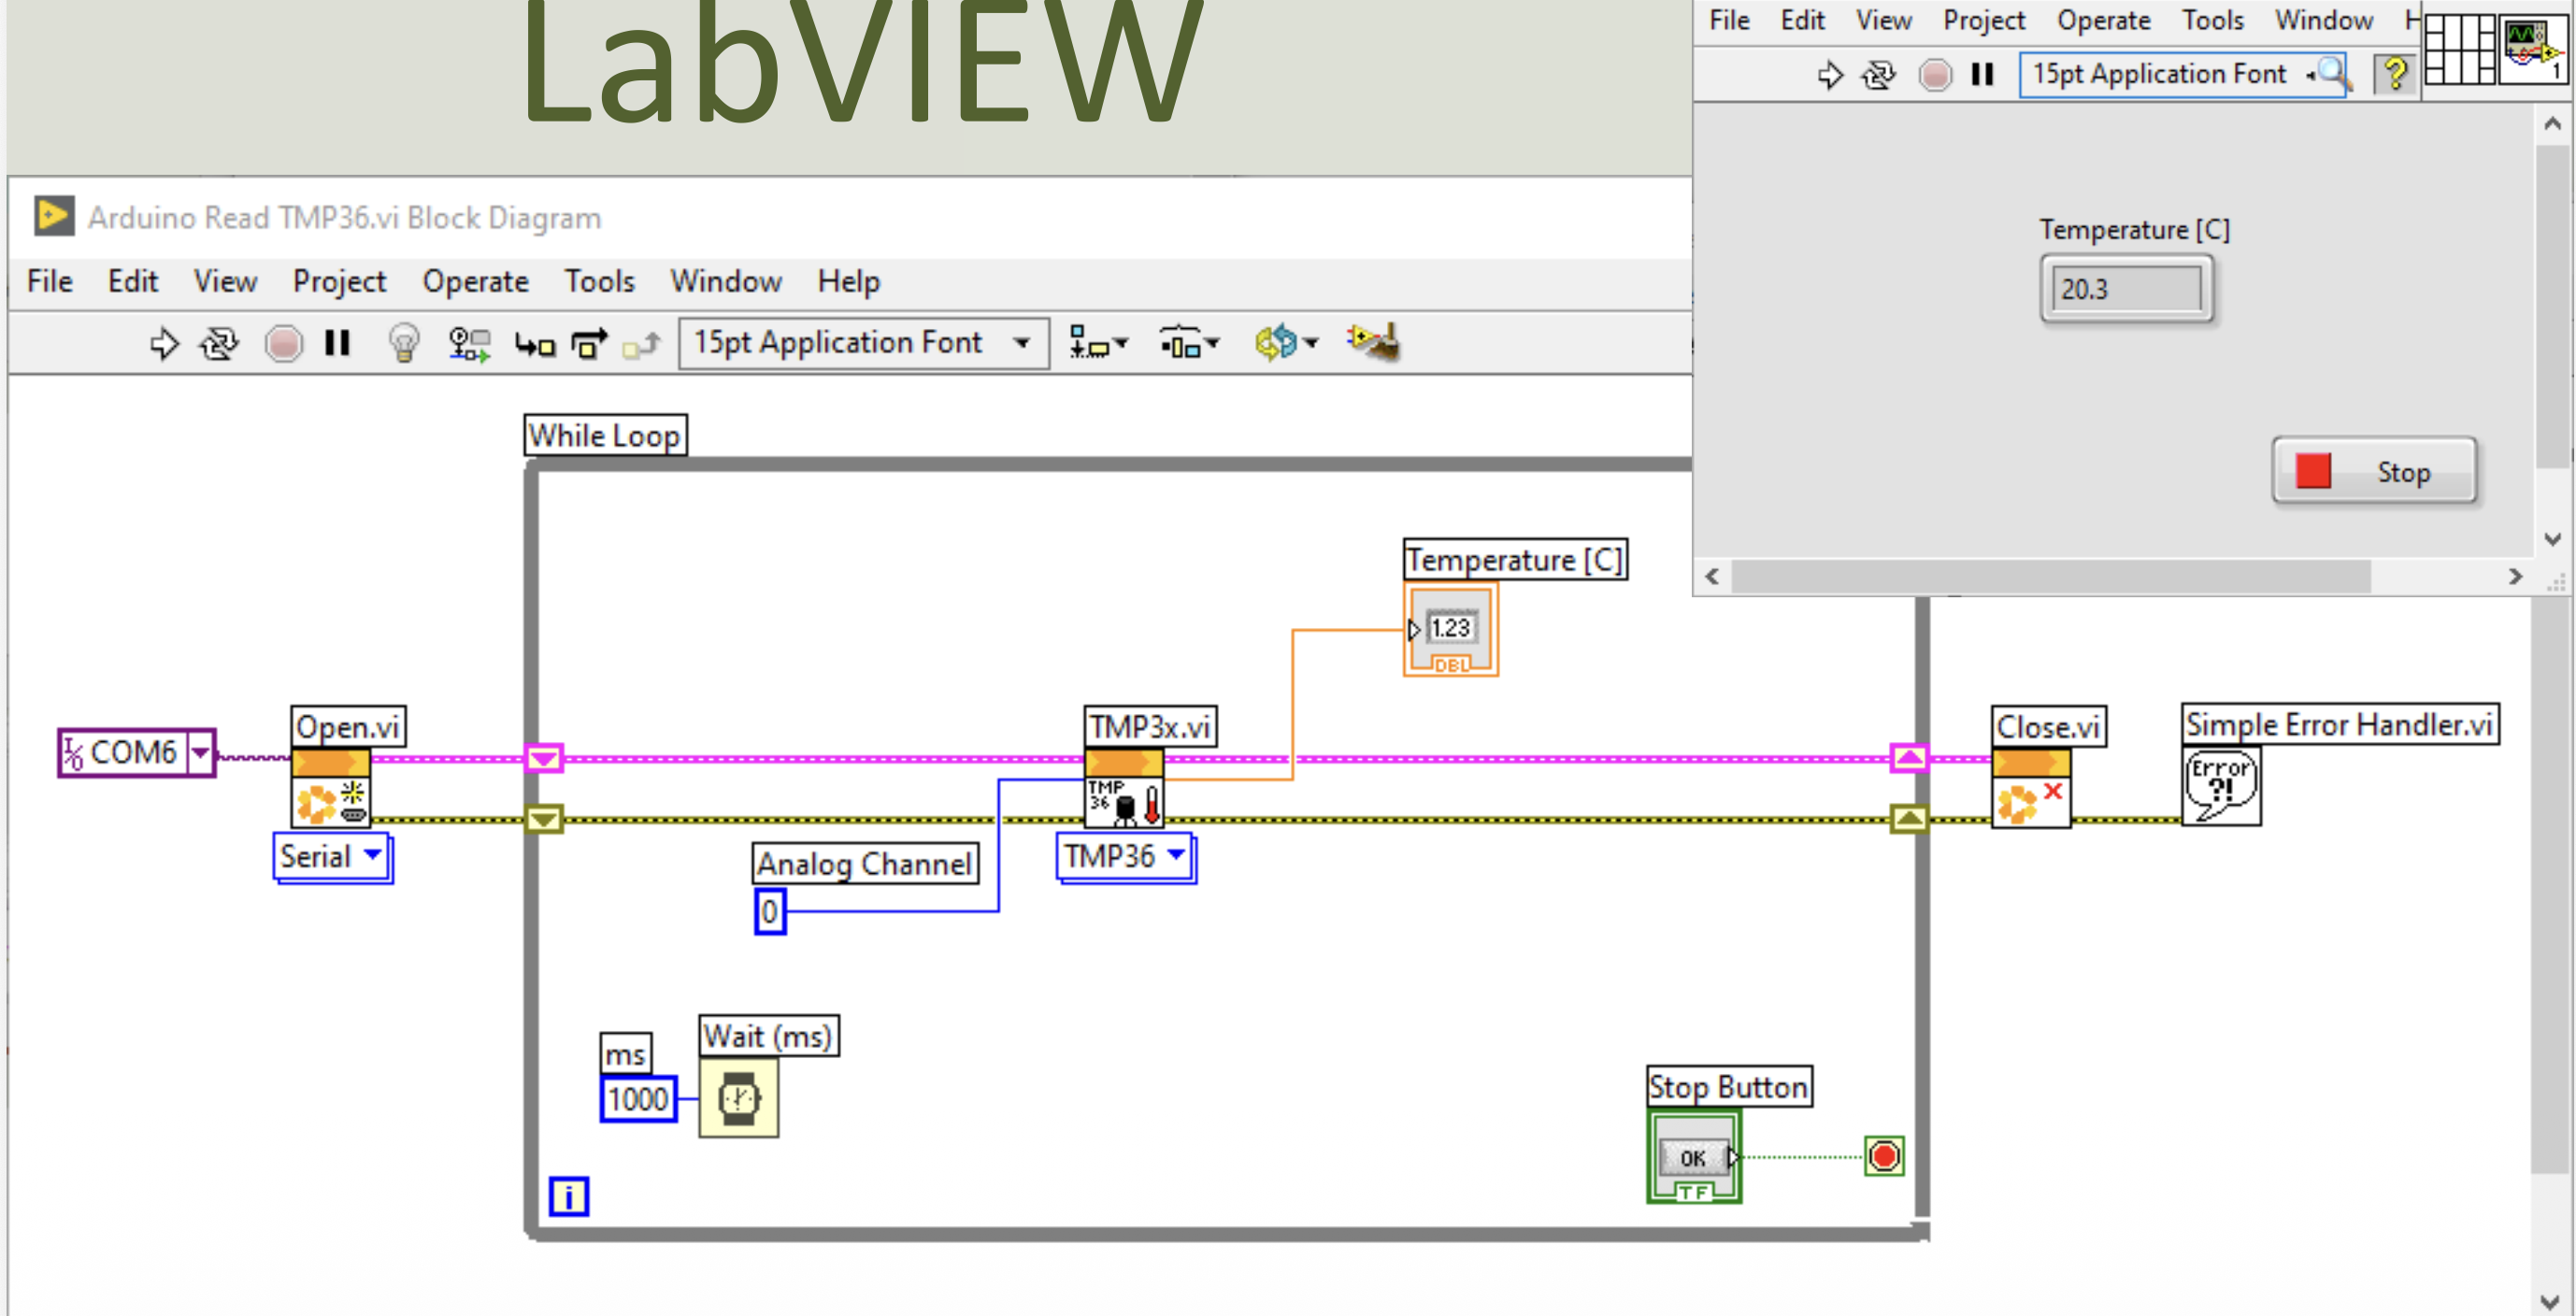This screenshot has height=1316, width=2576.
Task: Open the Align Objects dropdown
Action: [x=1098, y=344]
